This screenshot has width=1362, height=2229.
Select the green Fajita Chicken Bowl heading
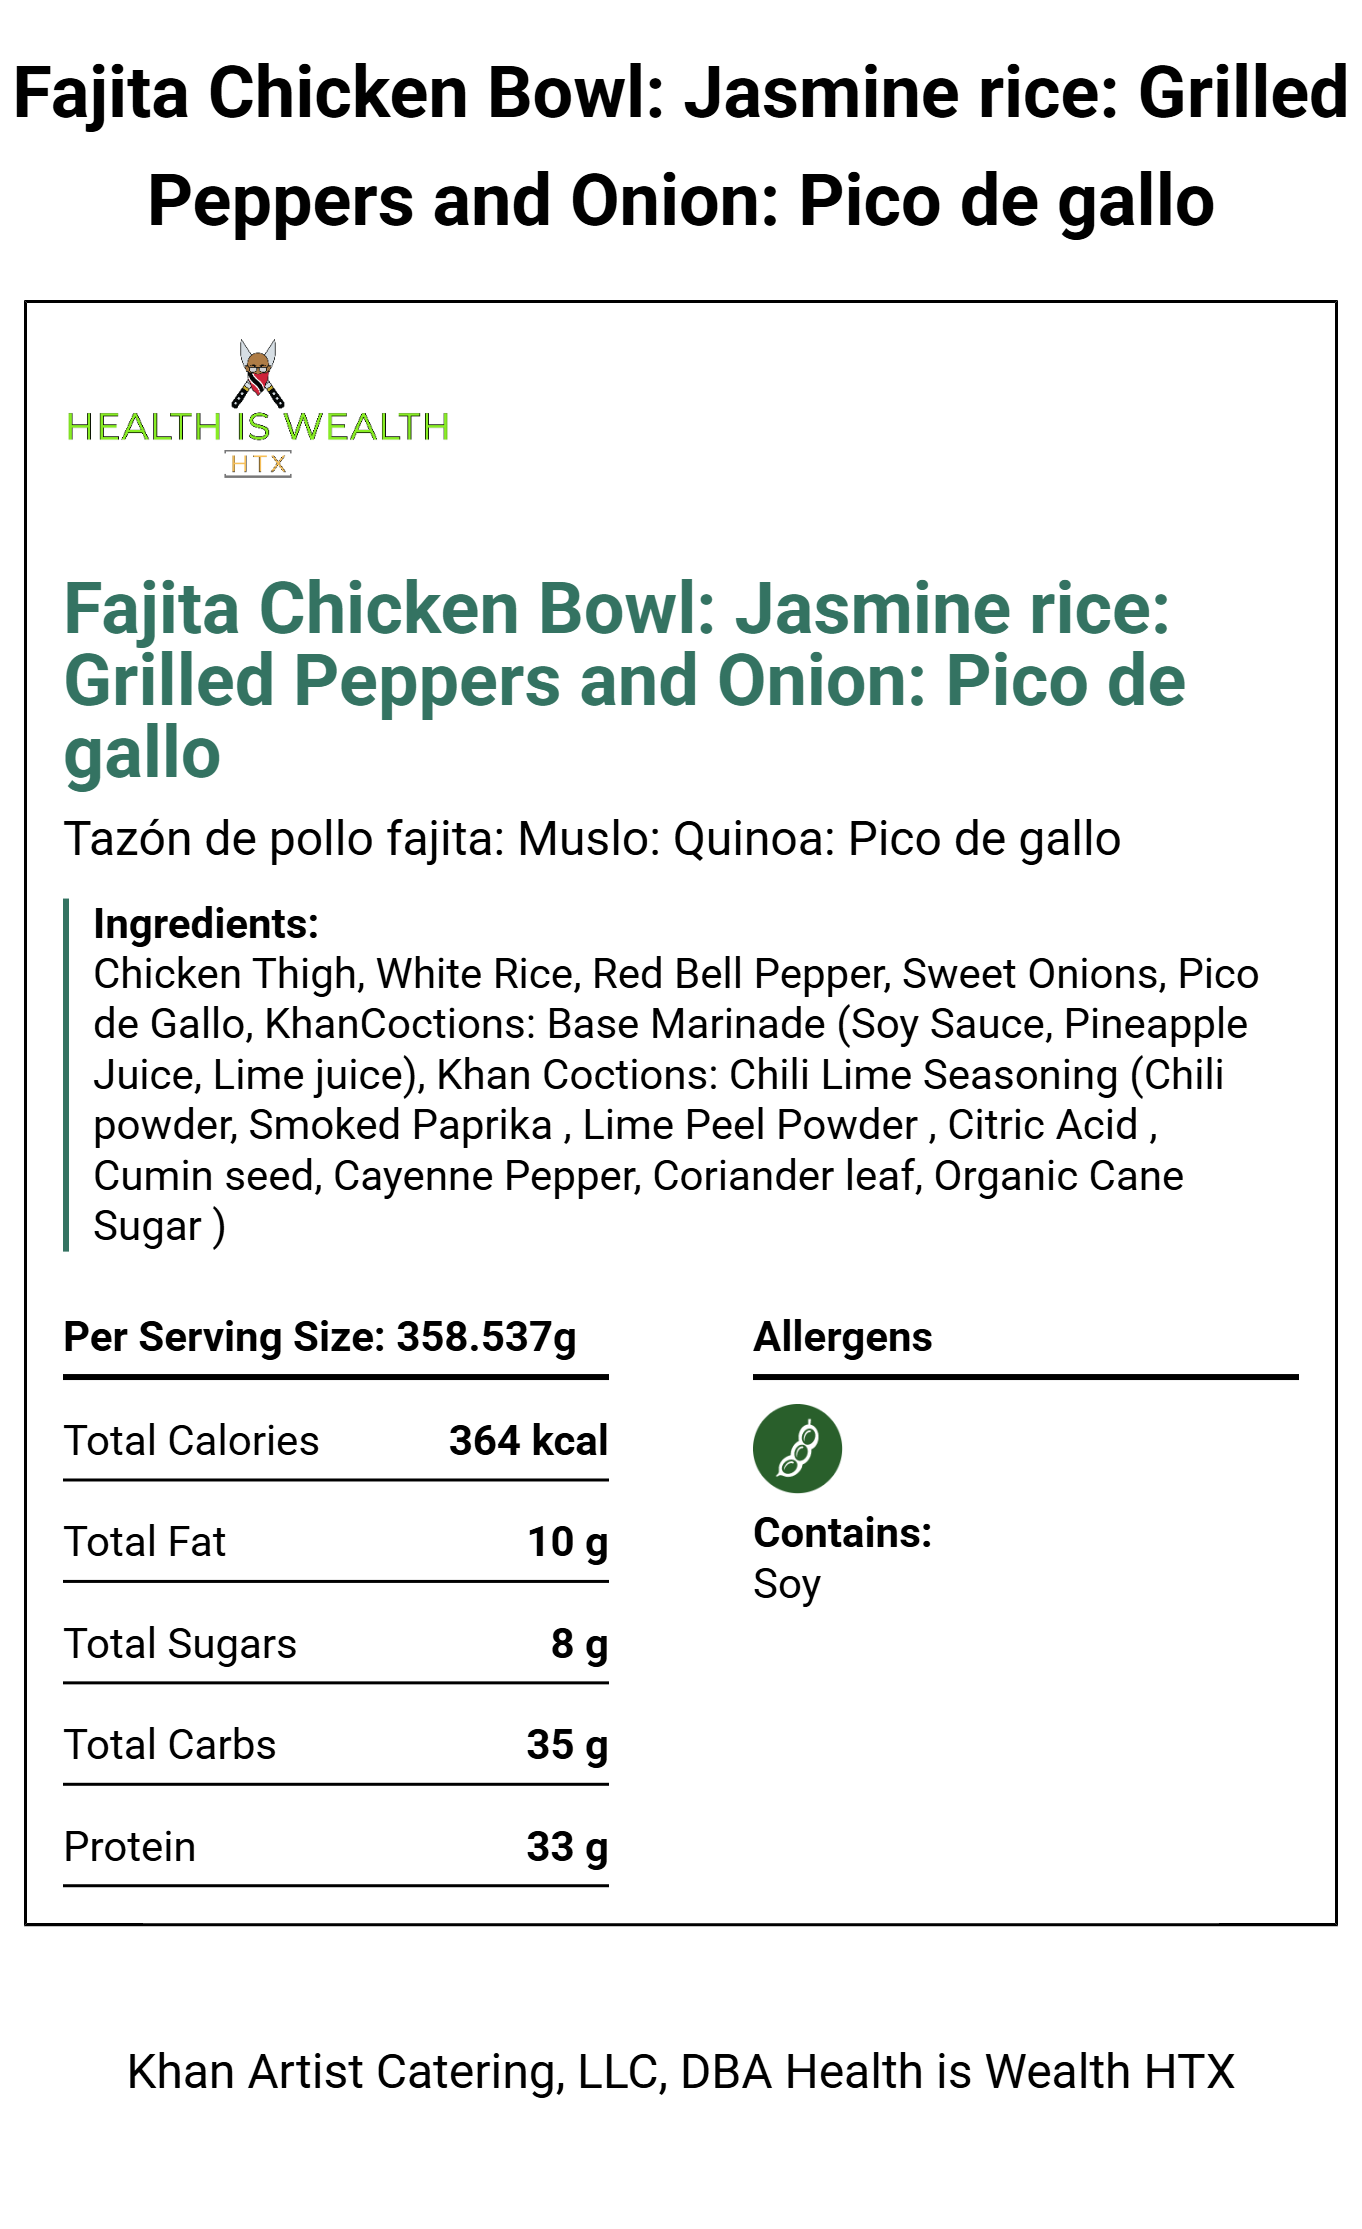[624, 680]
